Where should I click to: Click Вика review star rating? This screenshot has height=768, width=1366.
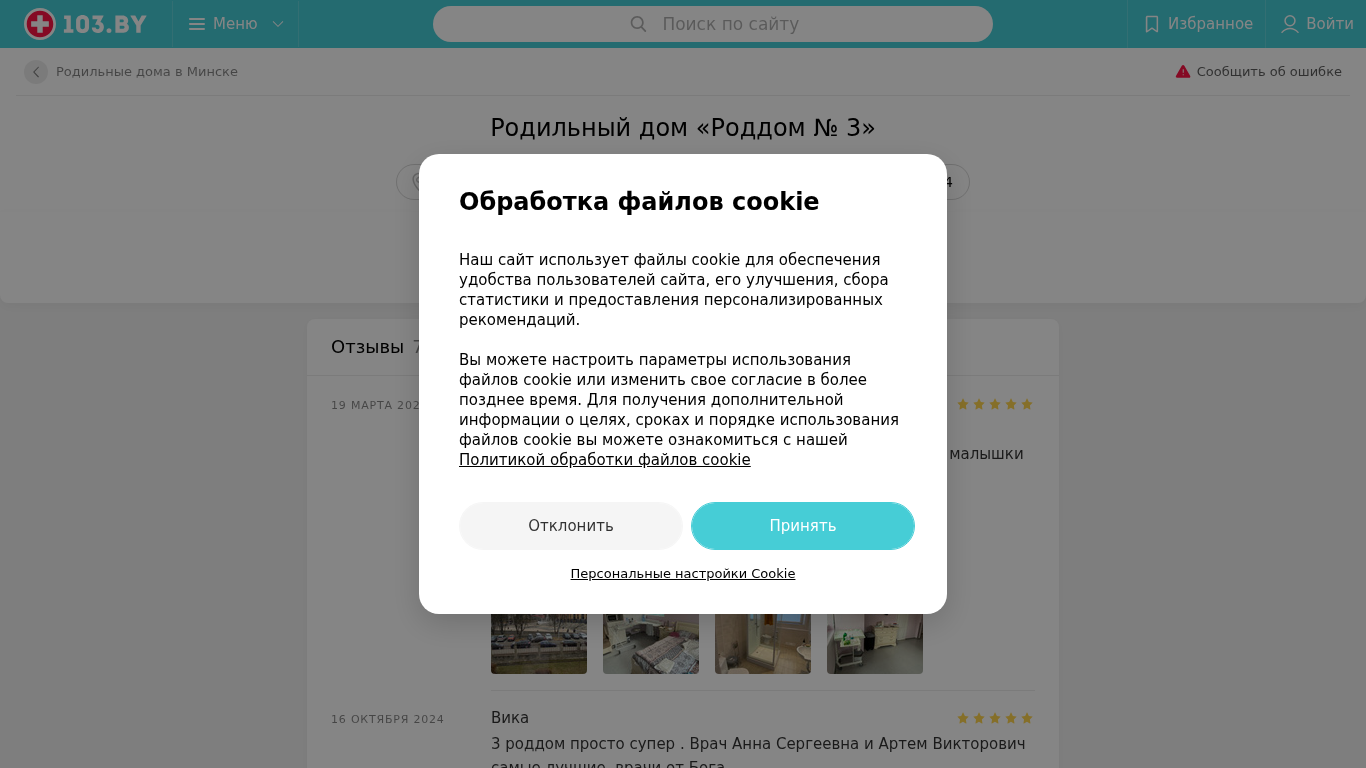click(x=994, y=718)
